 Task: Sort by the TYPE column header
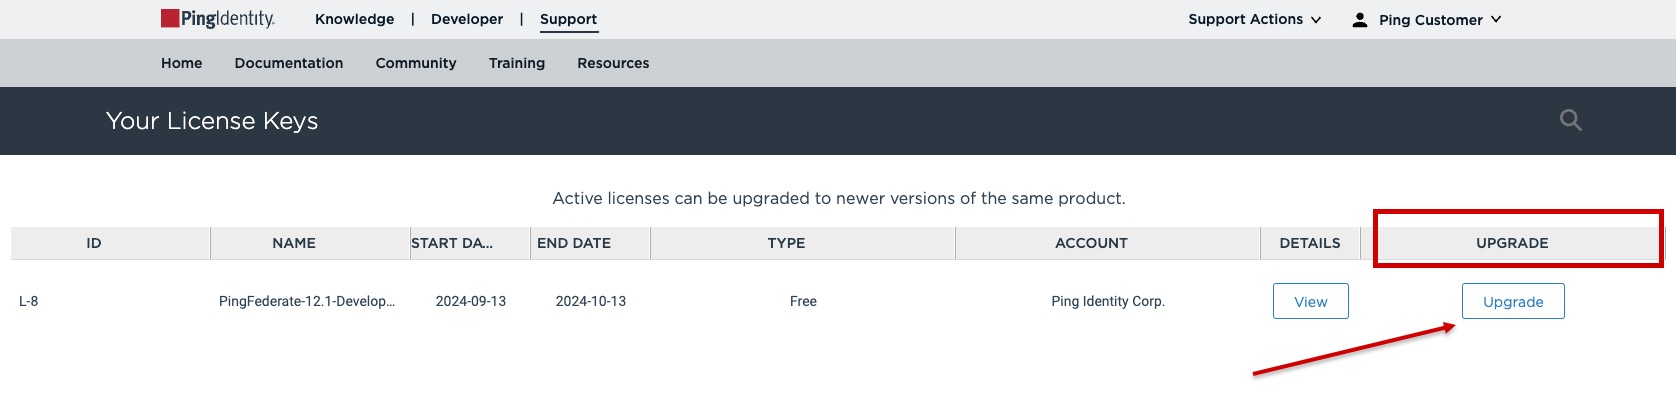(786, 243)
